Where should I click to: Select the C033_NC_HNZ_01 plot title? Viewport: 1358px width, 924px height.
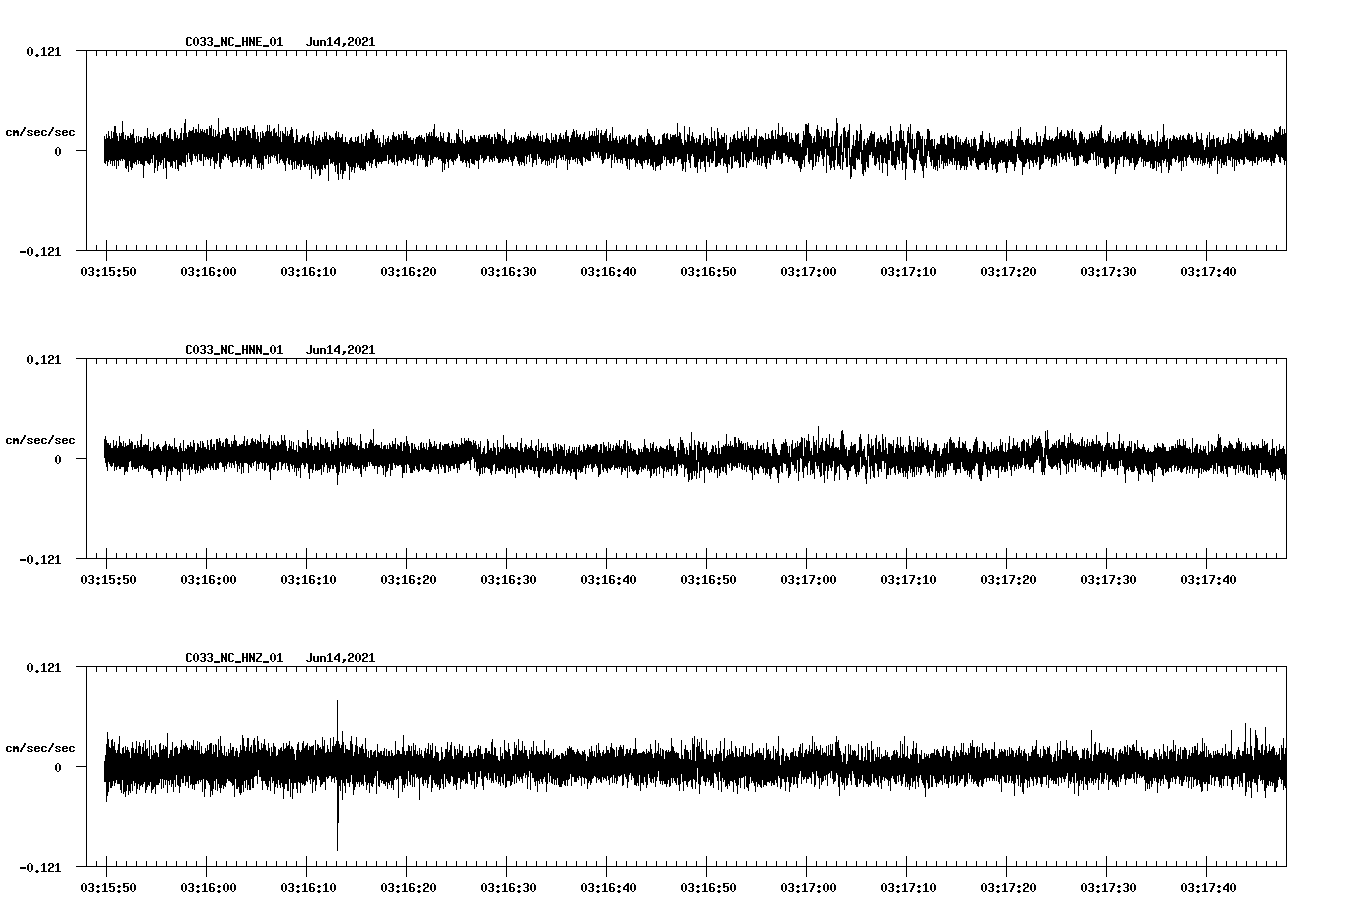(x=234, y=658)
